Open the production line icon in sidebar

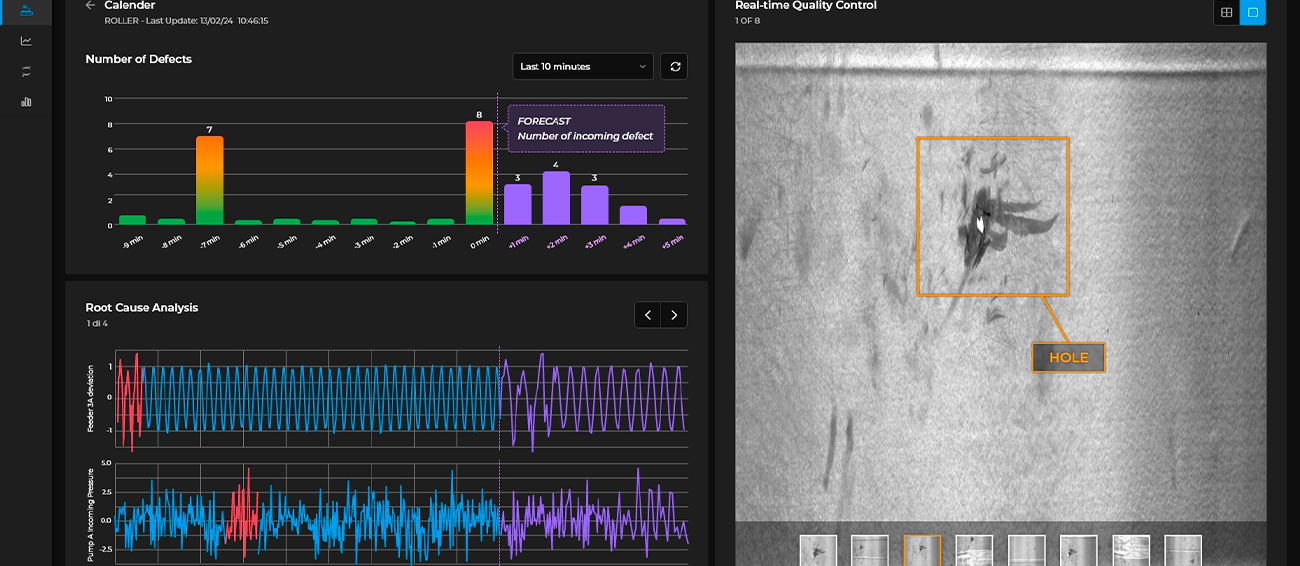(x=26, y=9)
